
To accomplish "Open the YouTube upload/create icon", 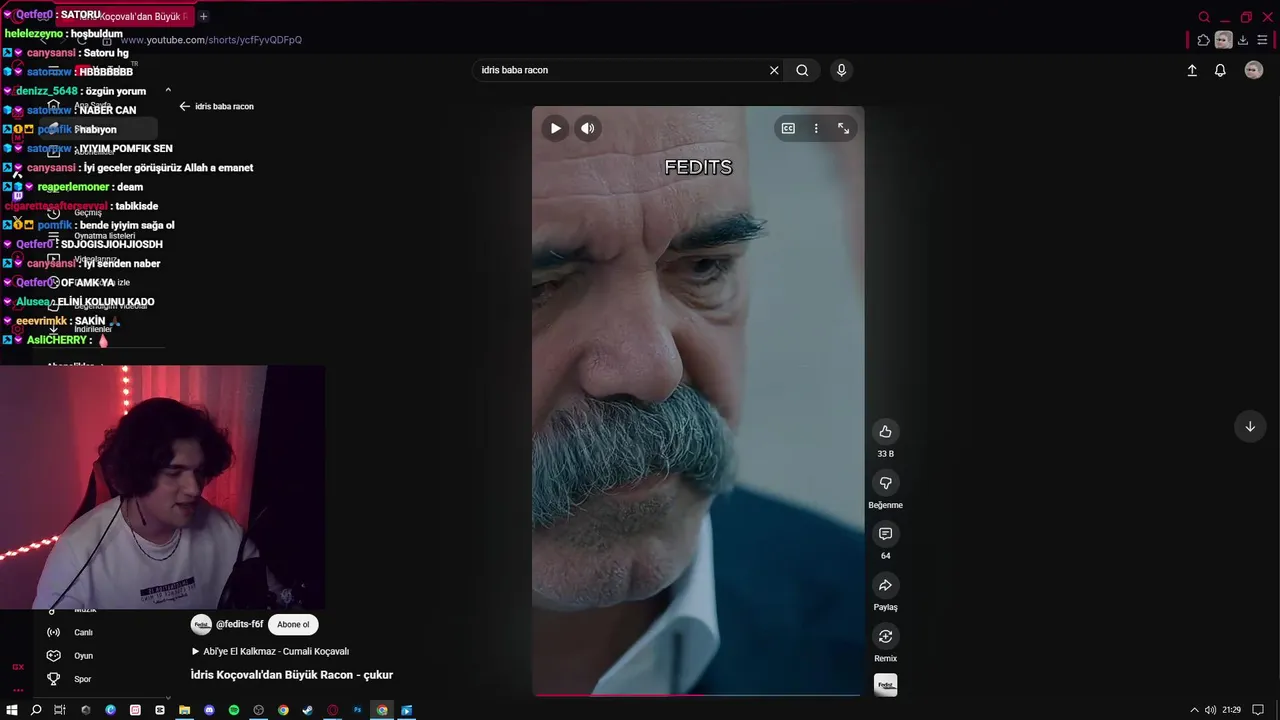I will tap(1192, 70).
